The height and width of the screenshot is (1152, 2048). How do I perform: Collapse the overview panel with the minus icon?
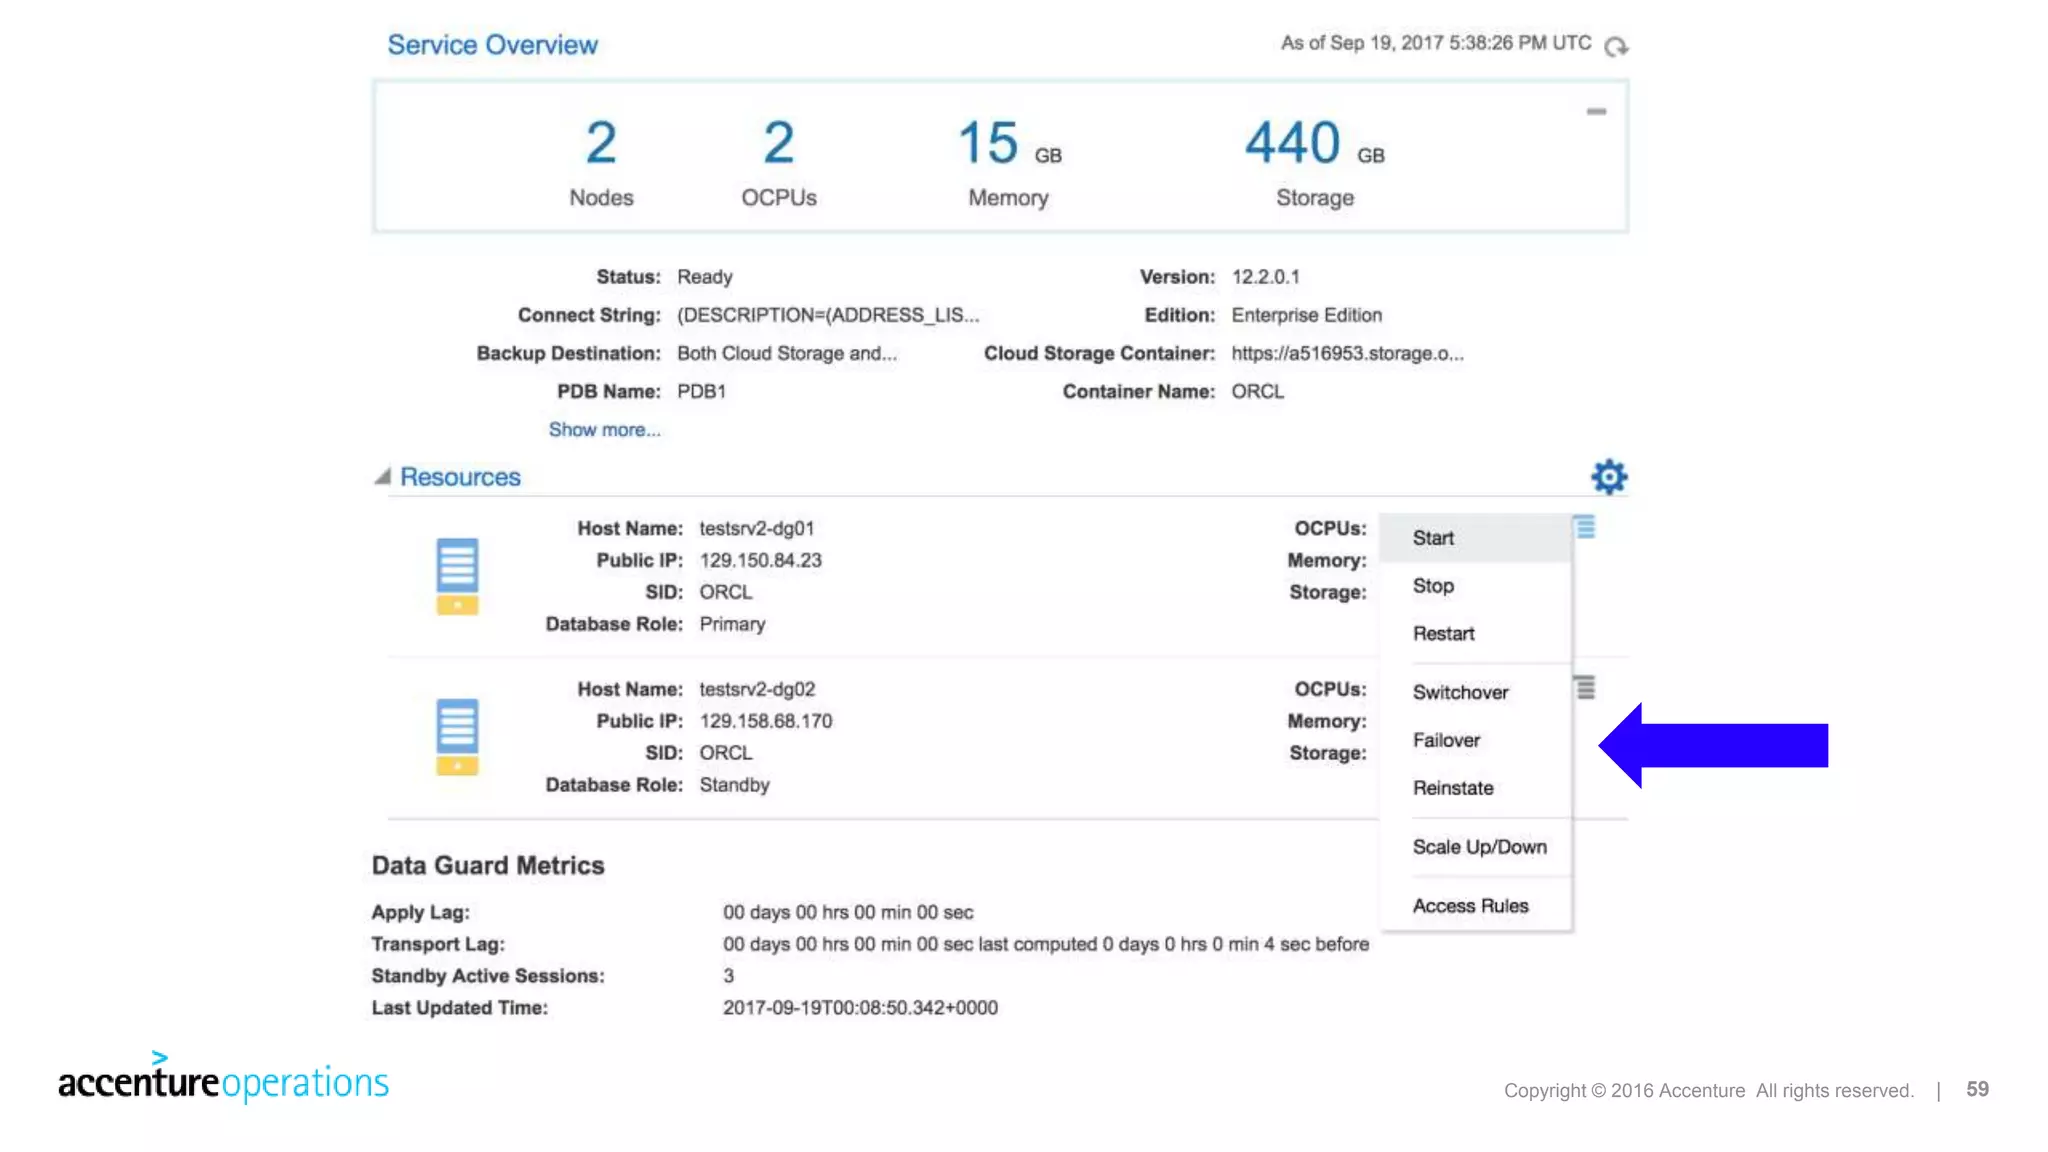pyautogui.click(x=1596, y=112)
